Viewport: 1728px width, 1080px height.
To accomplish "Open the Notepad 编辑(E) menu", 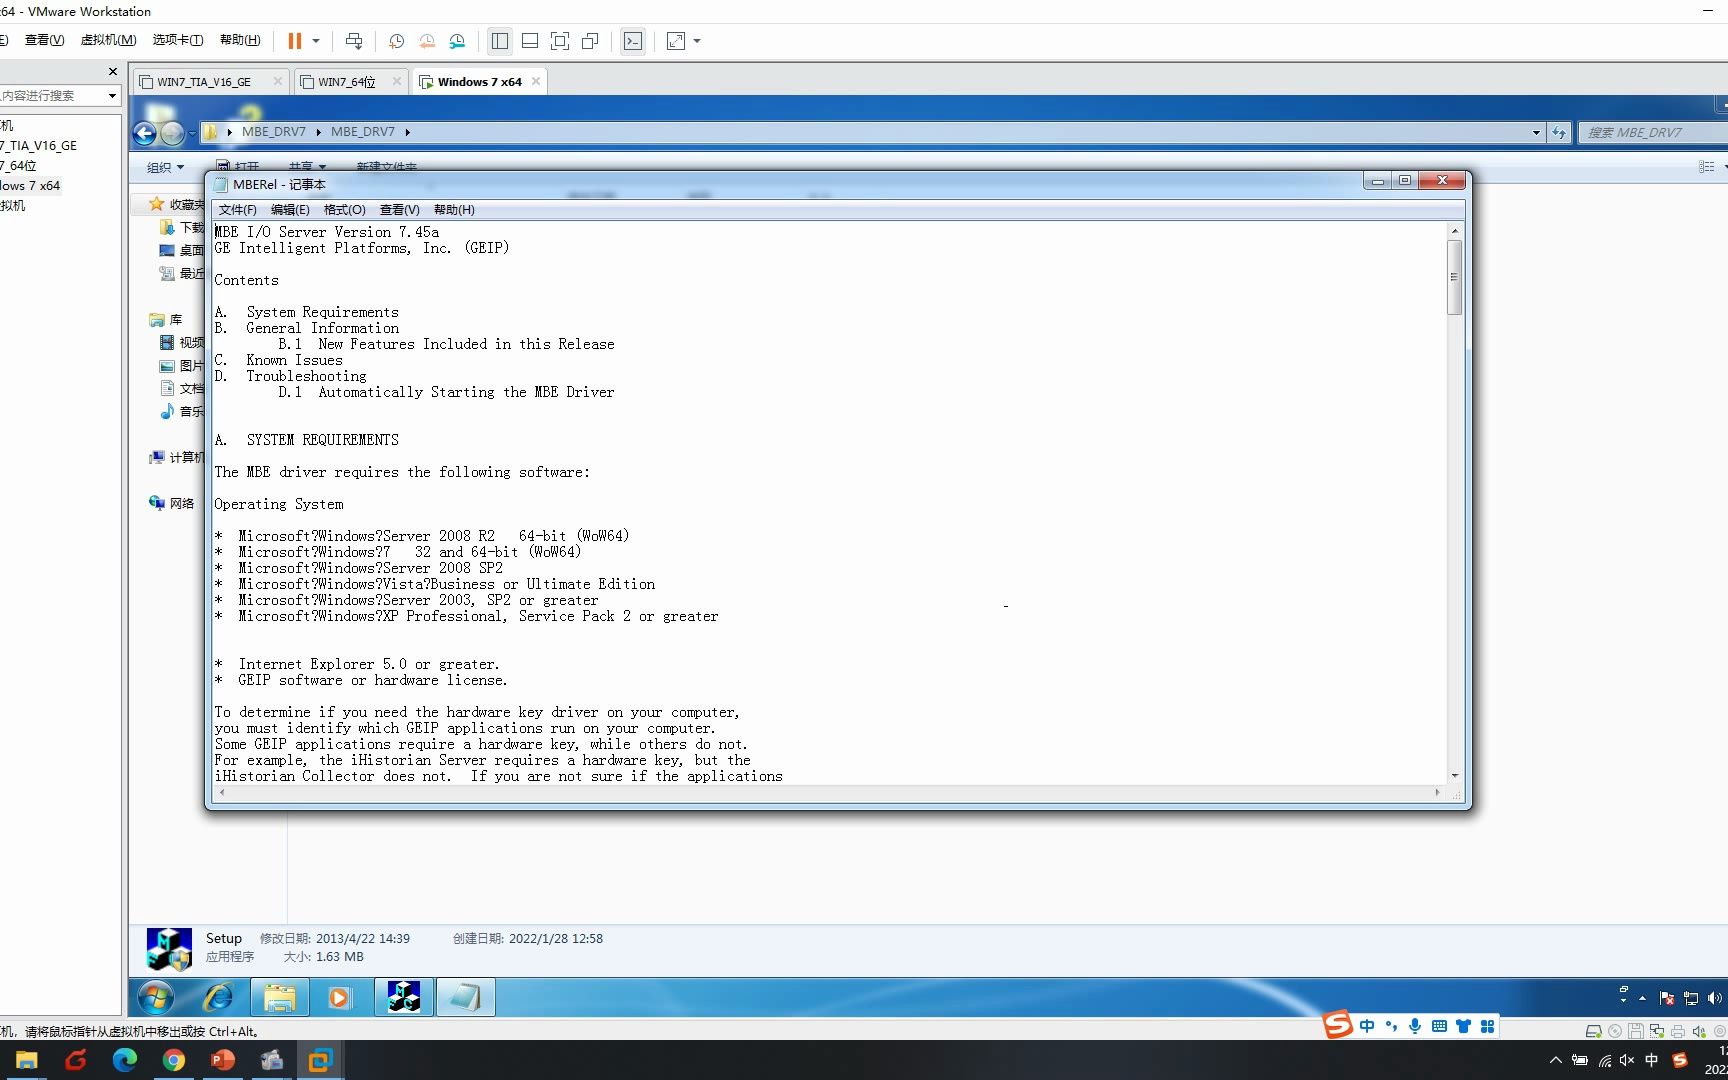I will pyautogui.click(x=290, y=210).
